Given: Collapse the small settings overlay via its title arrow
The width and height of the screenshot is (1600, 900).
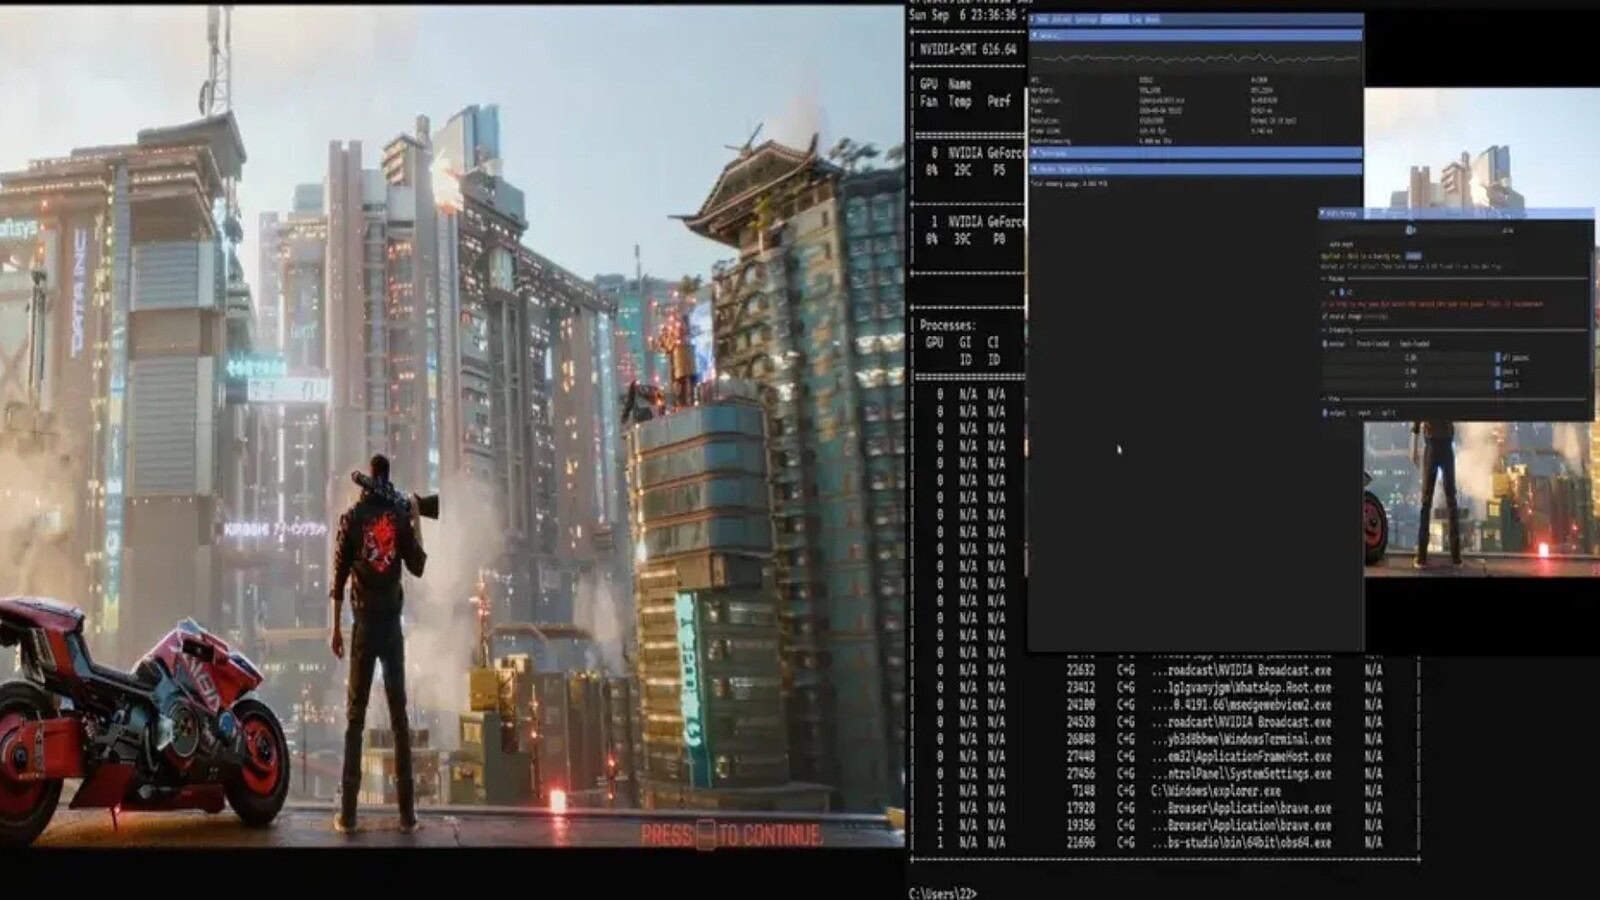Looking at the screenshot, I should [x=1322, y=213].
